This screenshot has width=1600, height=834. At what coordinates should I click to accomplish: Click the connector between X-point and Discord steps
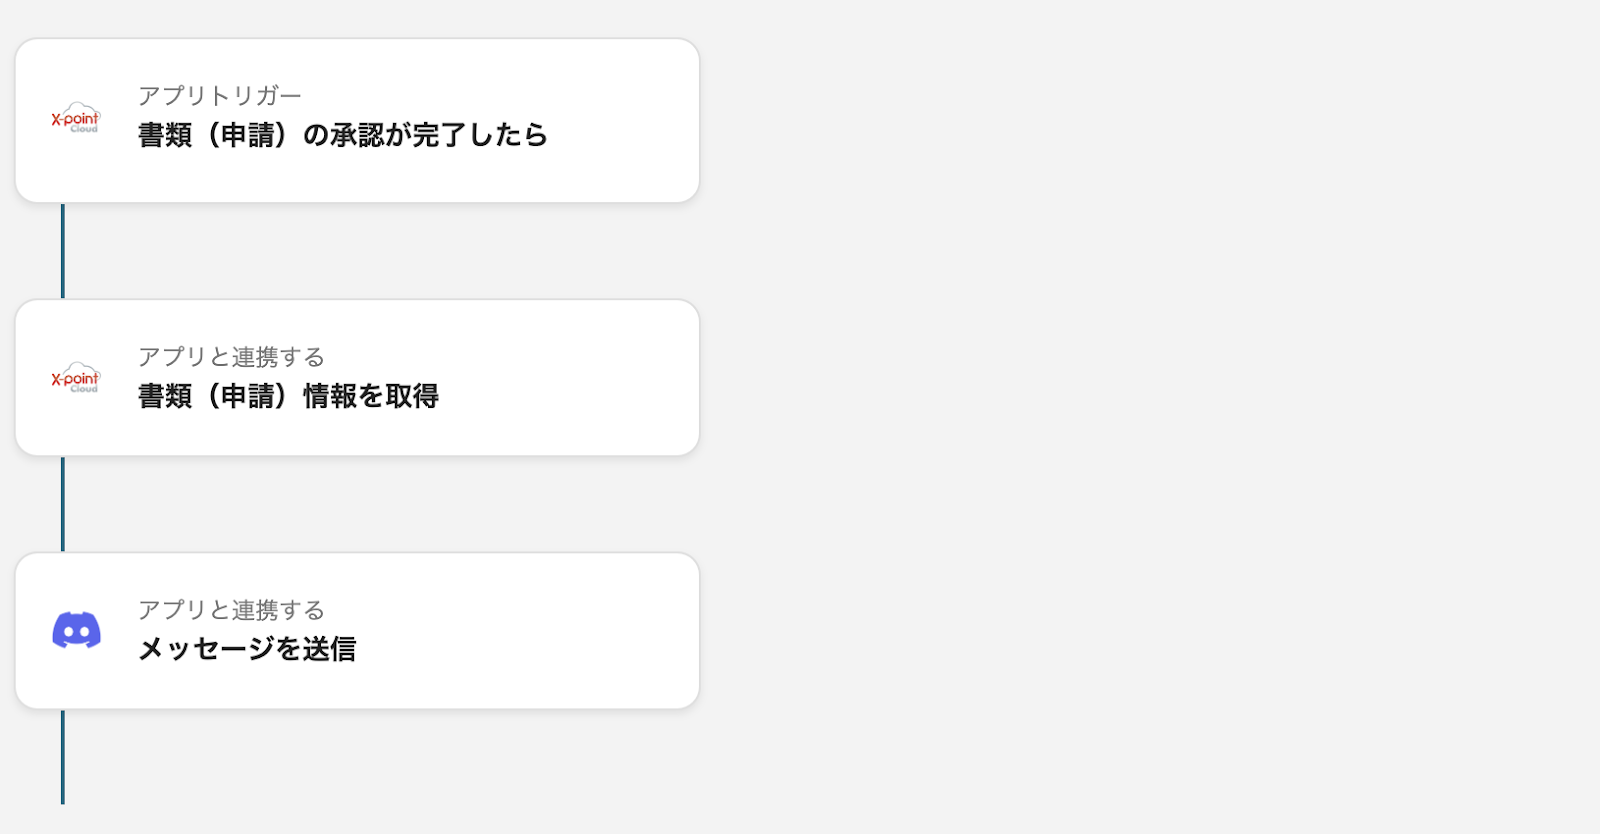(63, 504)
